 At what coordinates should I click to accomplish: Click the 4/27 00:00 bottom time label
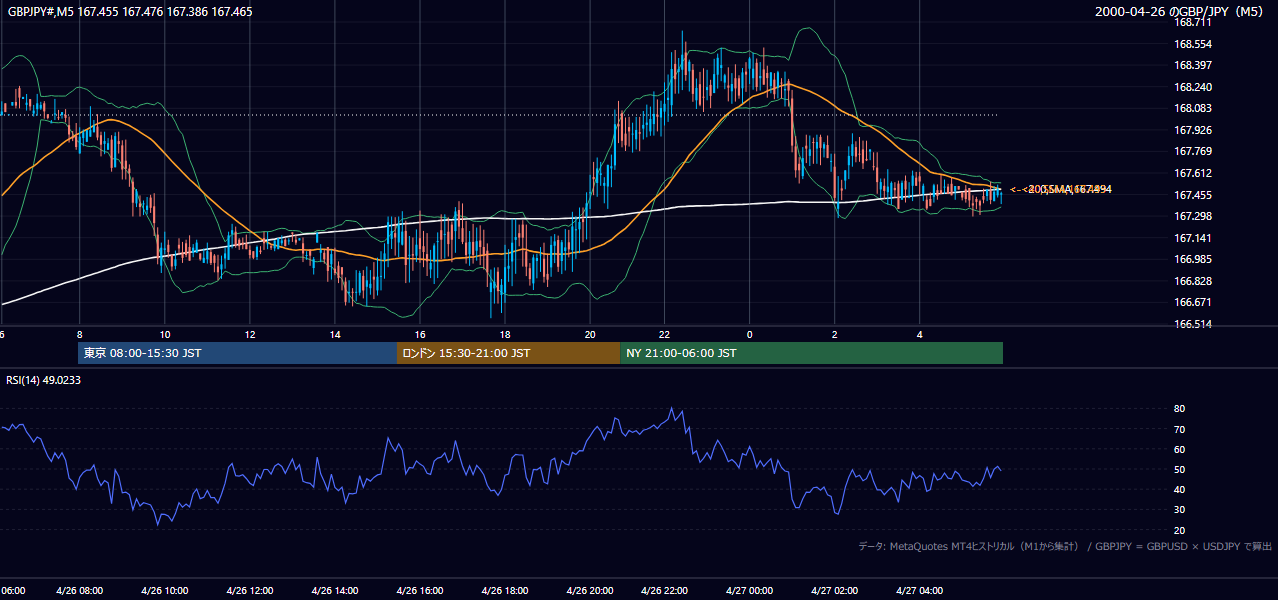point(750,590)
